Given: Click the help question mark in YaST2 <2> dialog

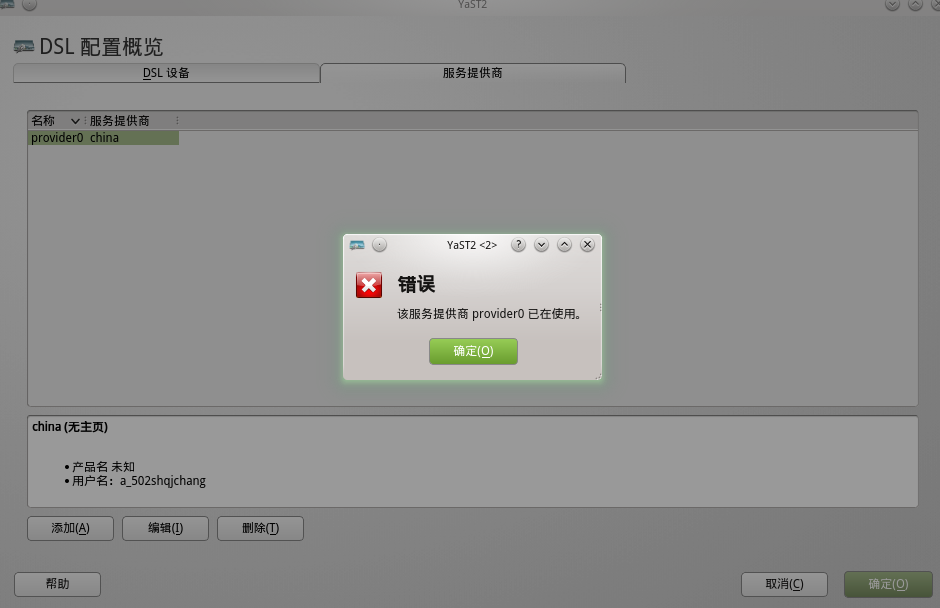Looking at the screenshot, I should tap(519, 245).
